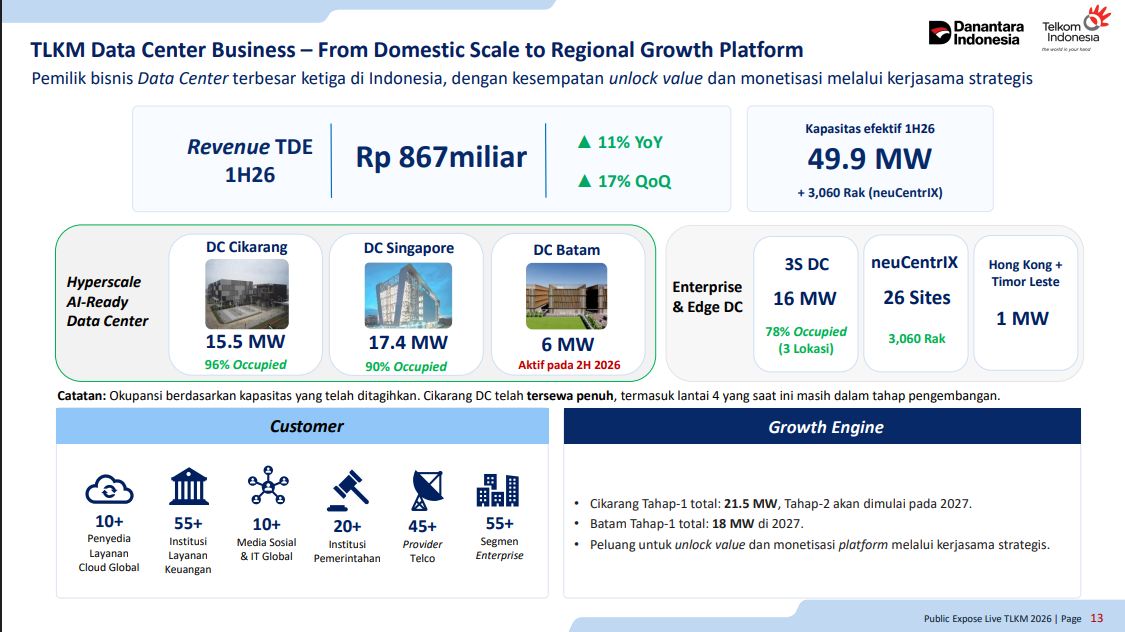Image resolution: width=1125 pixels, height=632 pixels.
Task: Click the 11% YoY growth text
Action: coord(630,142)
